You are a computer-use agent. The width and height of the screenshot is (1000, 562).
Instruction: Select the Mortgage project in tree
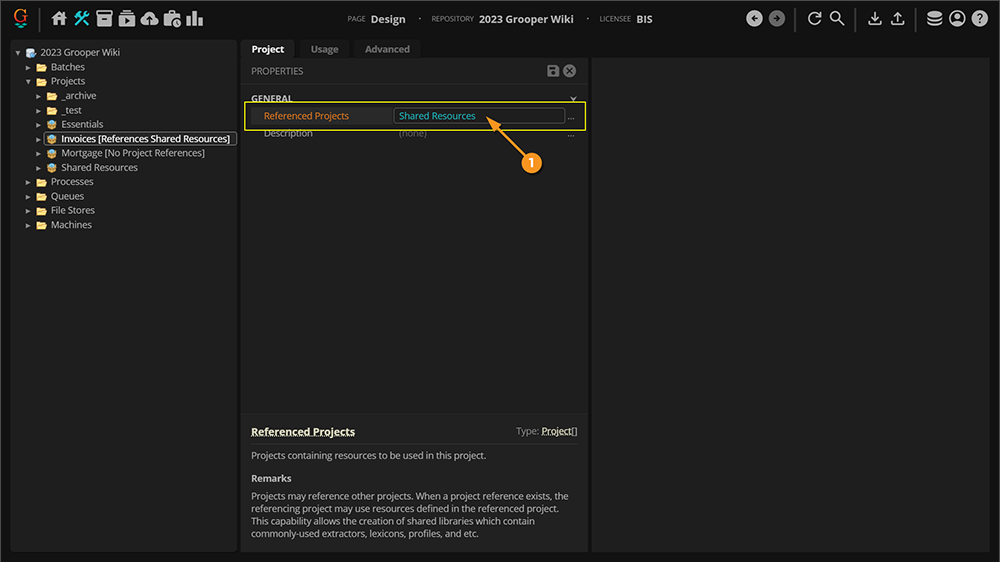[x=132, y=153]
